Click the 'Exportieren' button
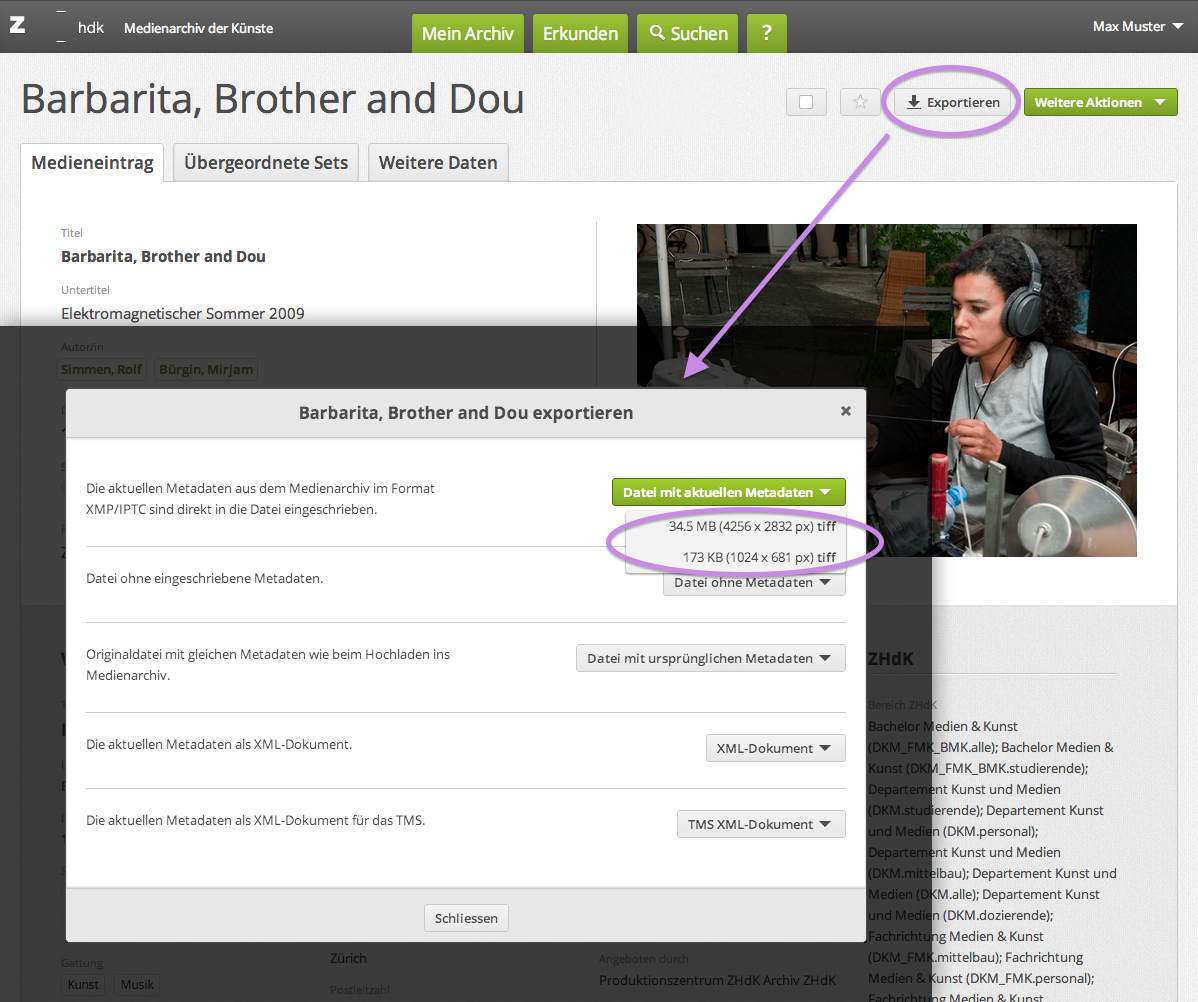Viewport: 1198px width, 1002px height. [953, 102]
